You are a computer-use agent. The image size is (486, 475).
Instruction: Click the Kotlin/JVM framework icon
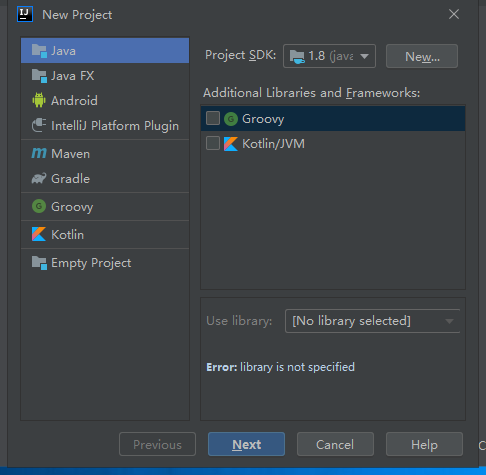coord(231,144)
